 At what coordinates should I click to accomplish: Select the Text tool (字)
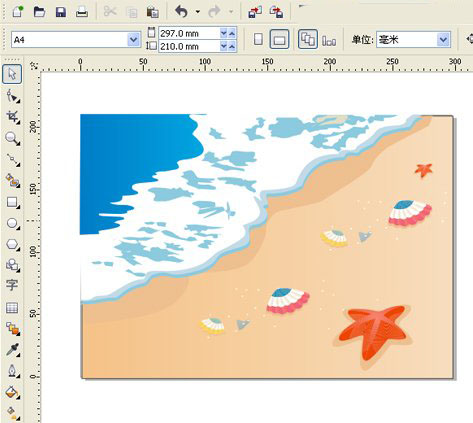pyautogui.click(x=12, y=285)
